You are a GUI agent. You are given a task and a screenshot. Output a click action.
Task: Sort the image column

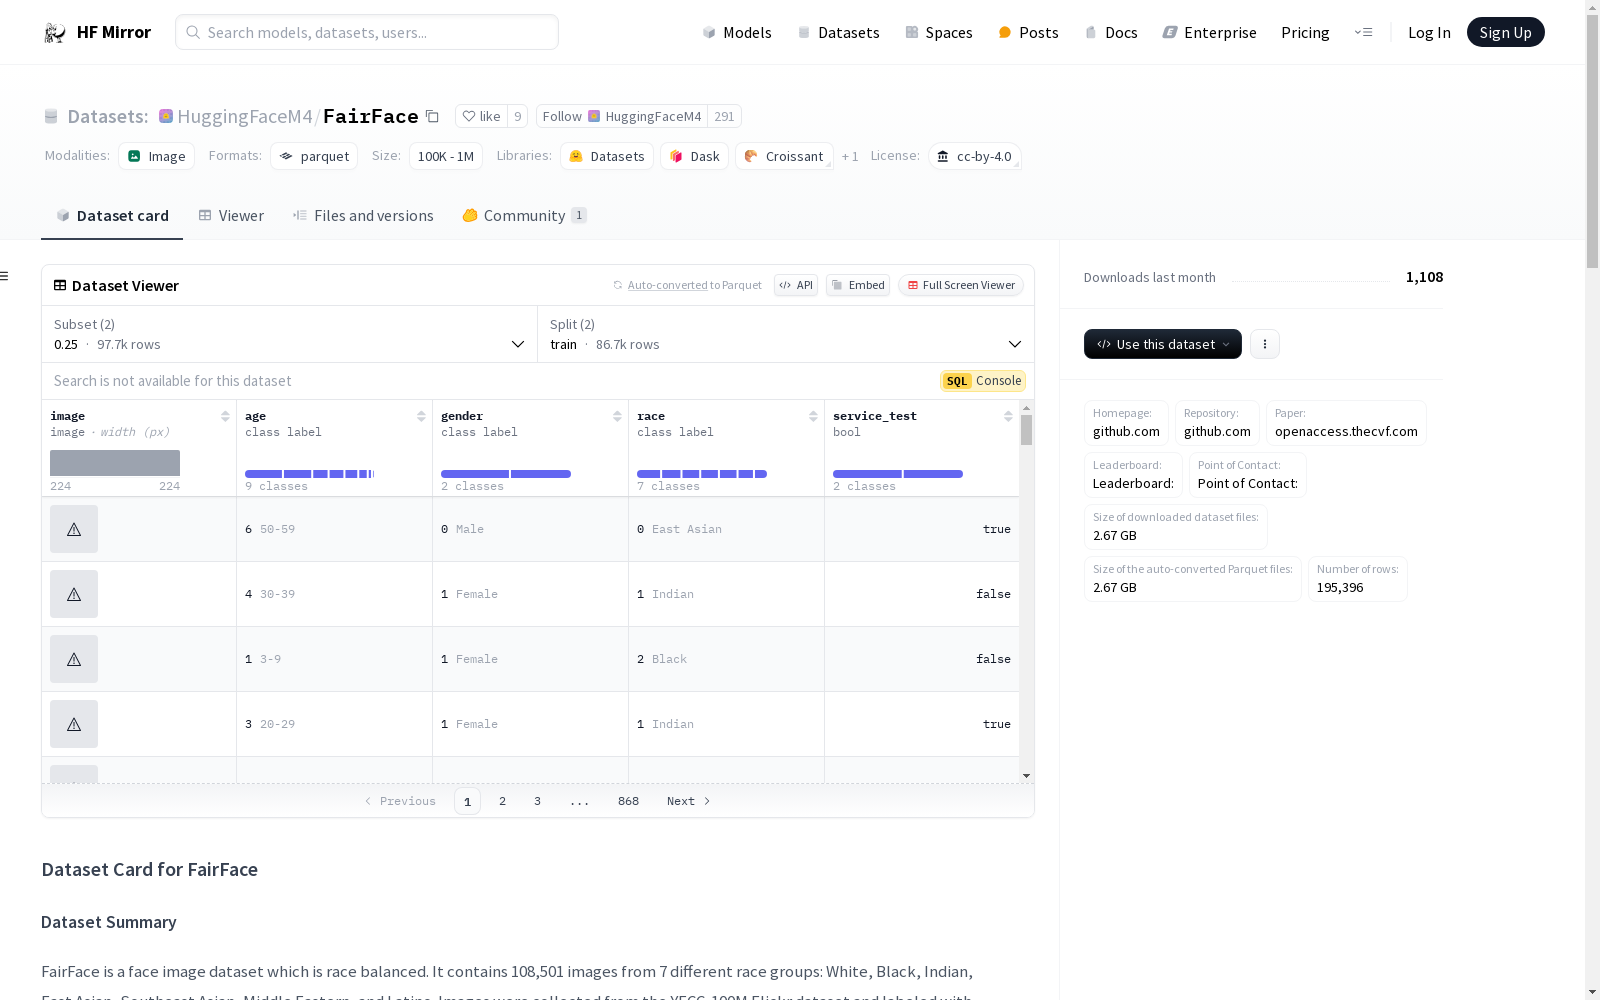tap(225, 416)
